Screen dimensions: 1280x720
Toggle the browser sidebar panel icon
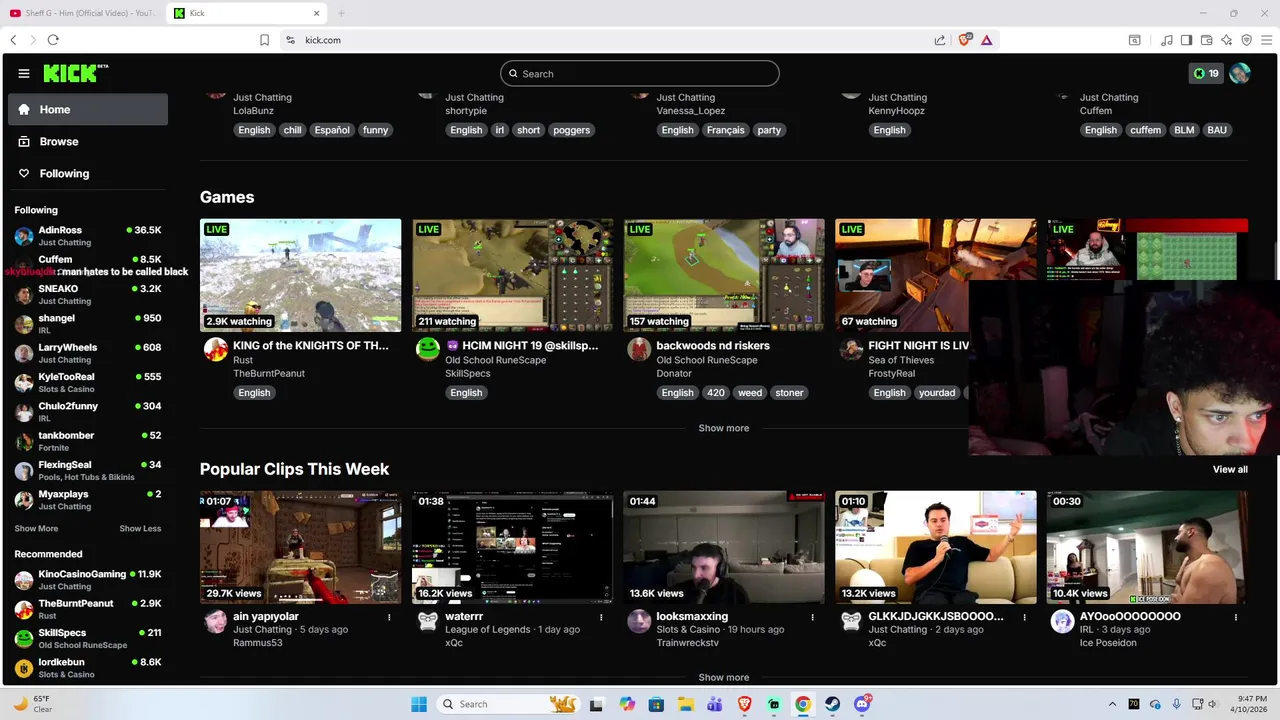(x=1186, y=40)
